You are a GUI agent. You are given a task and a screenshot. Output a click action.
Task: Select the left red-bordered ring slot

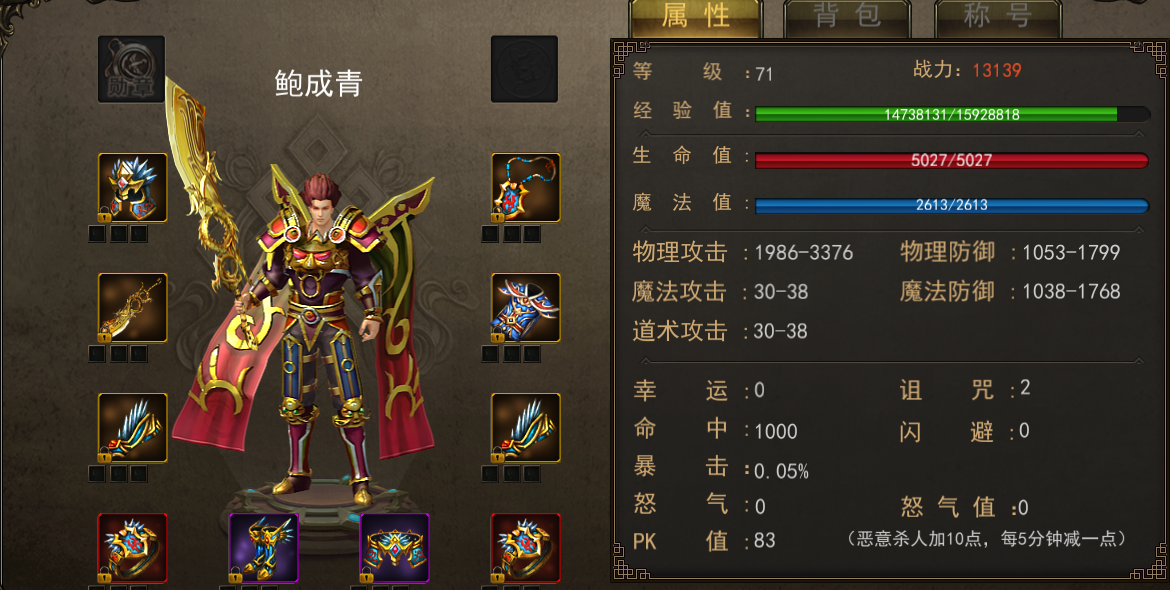(133, 547)
